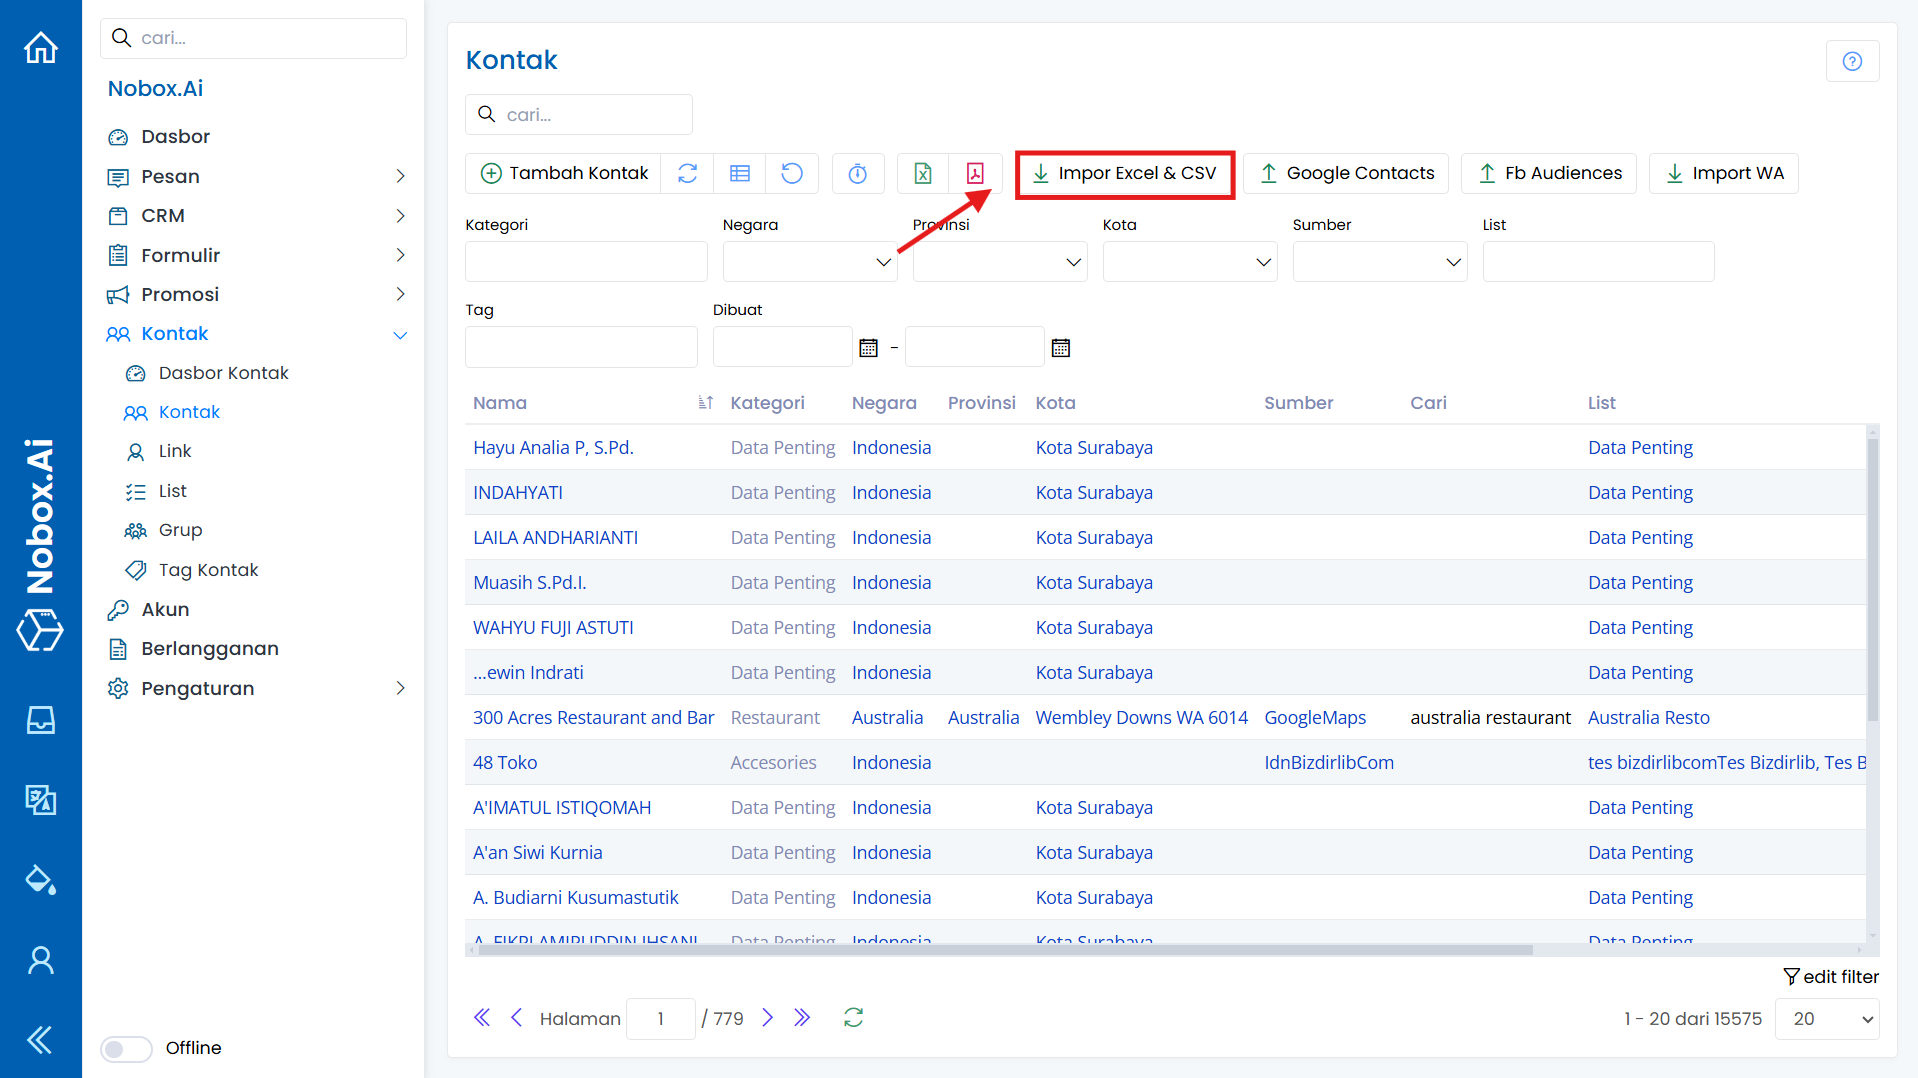Open contact Hayu Analia P, S.Pd.

pyautogui.click(x=553, y=447)
